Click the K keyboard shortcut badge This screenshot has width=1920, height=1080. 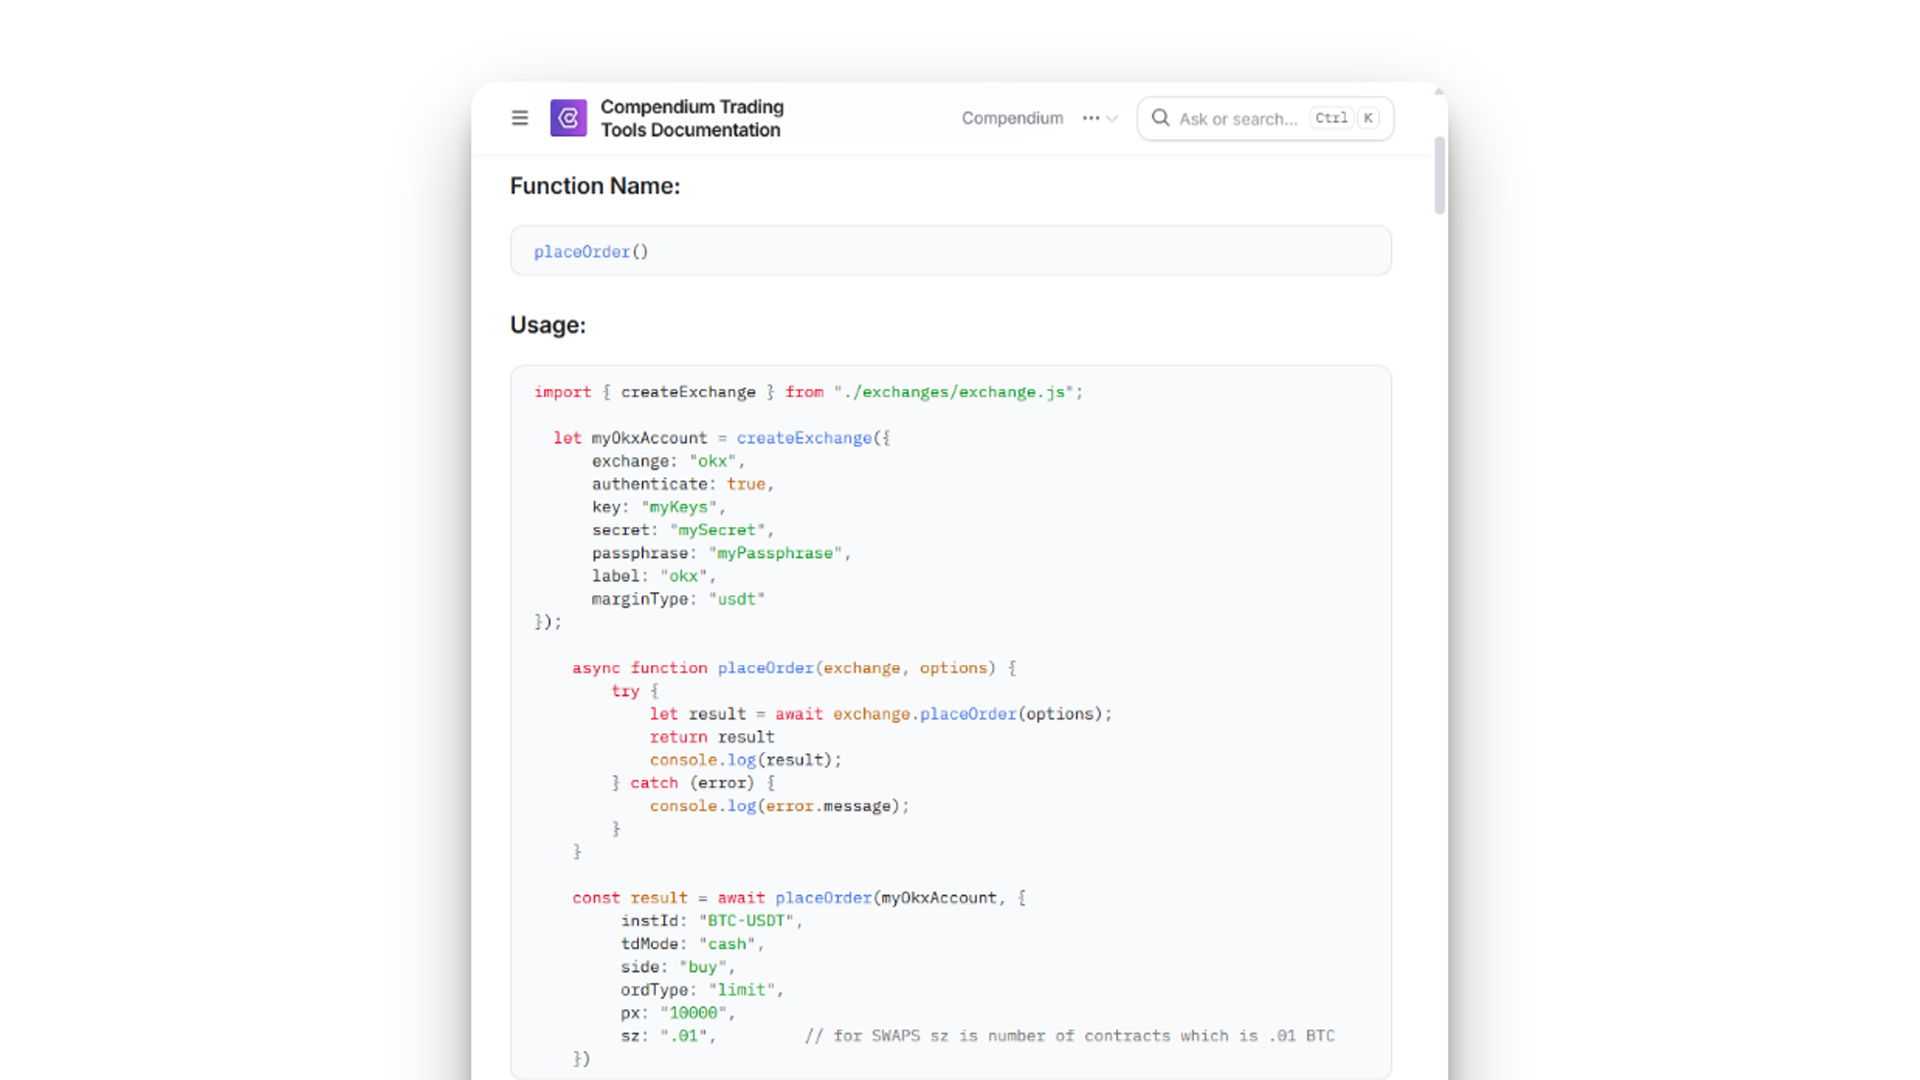(x=1368, y=118)
